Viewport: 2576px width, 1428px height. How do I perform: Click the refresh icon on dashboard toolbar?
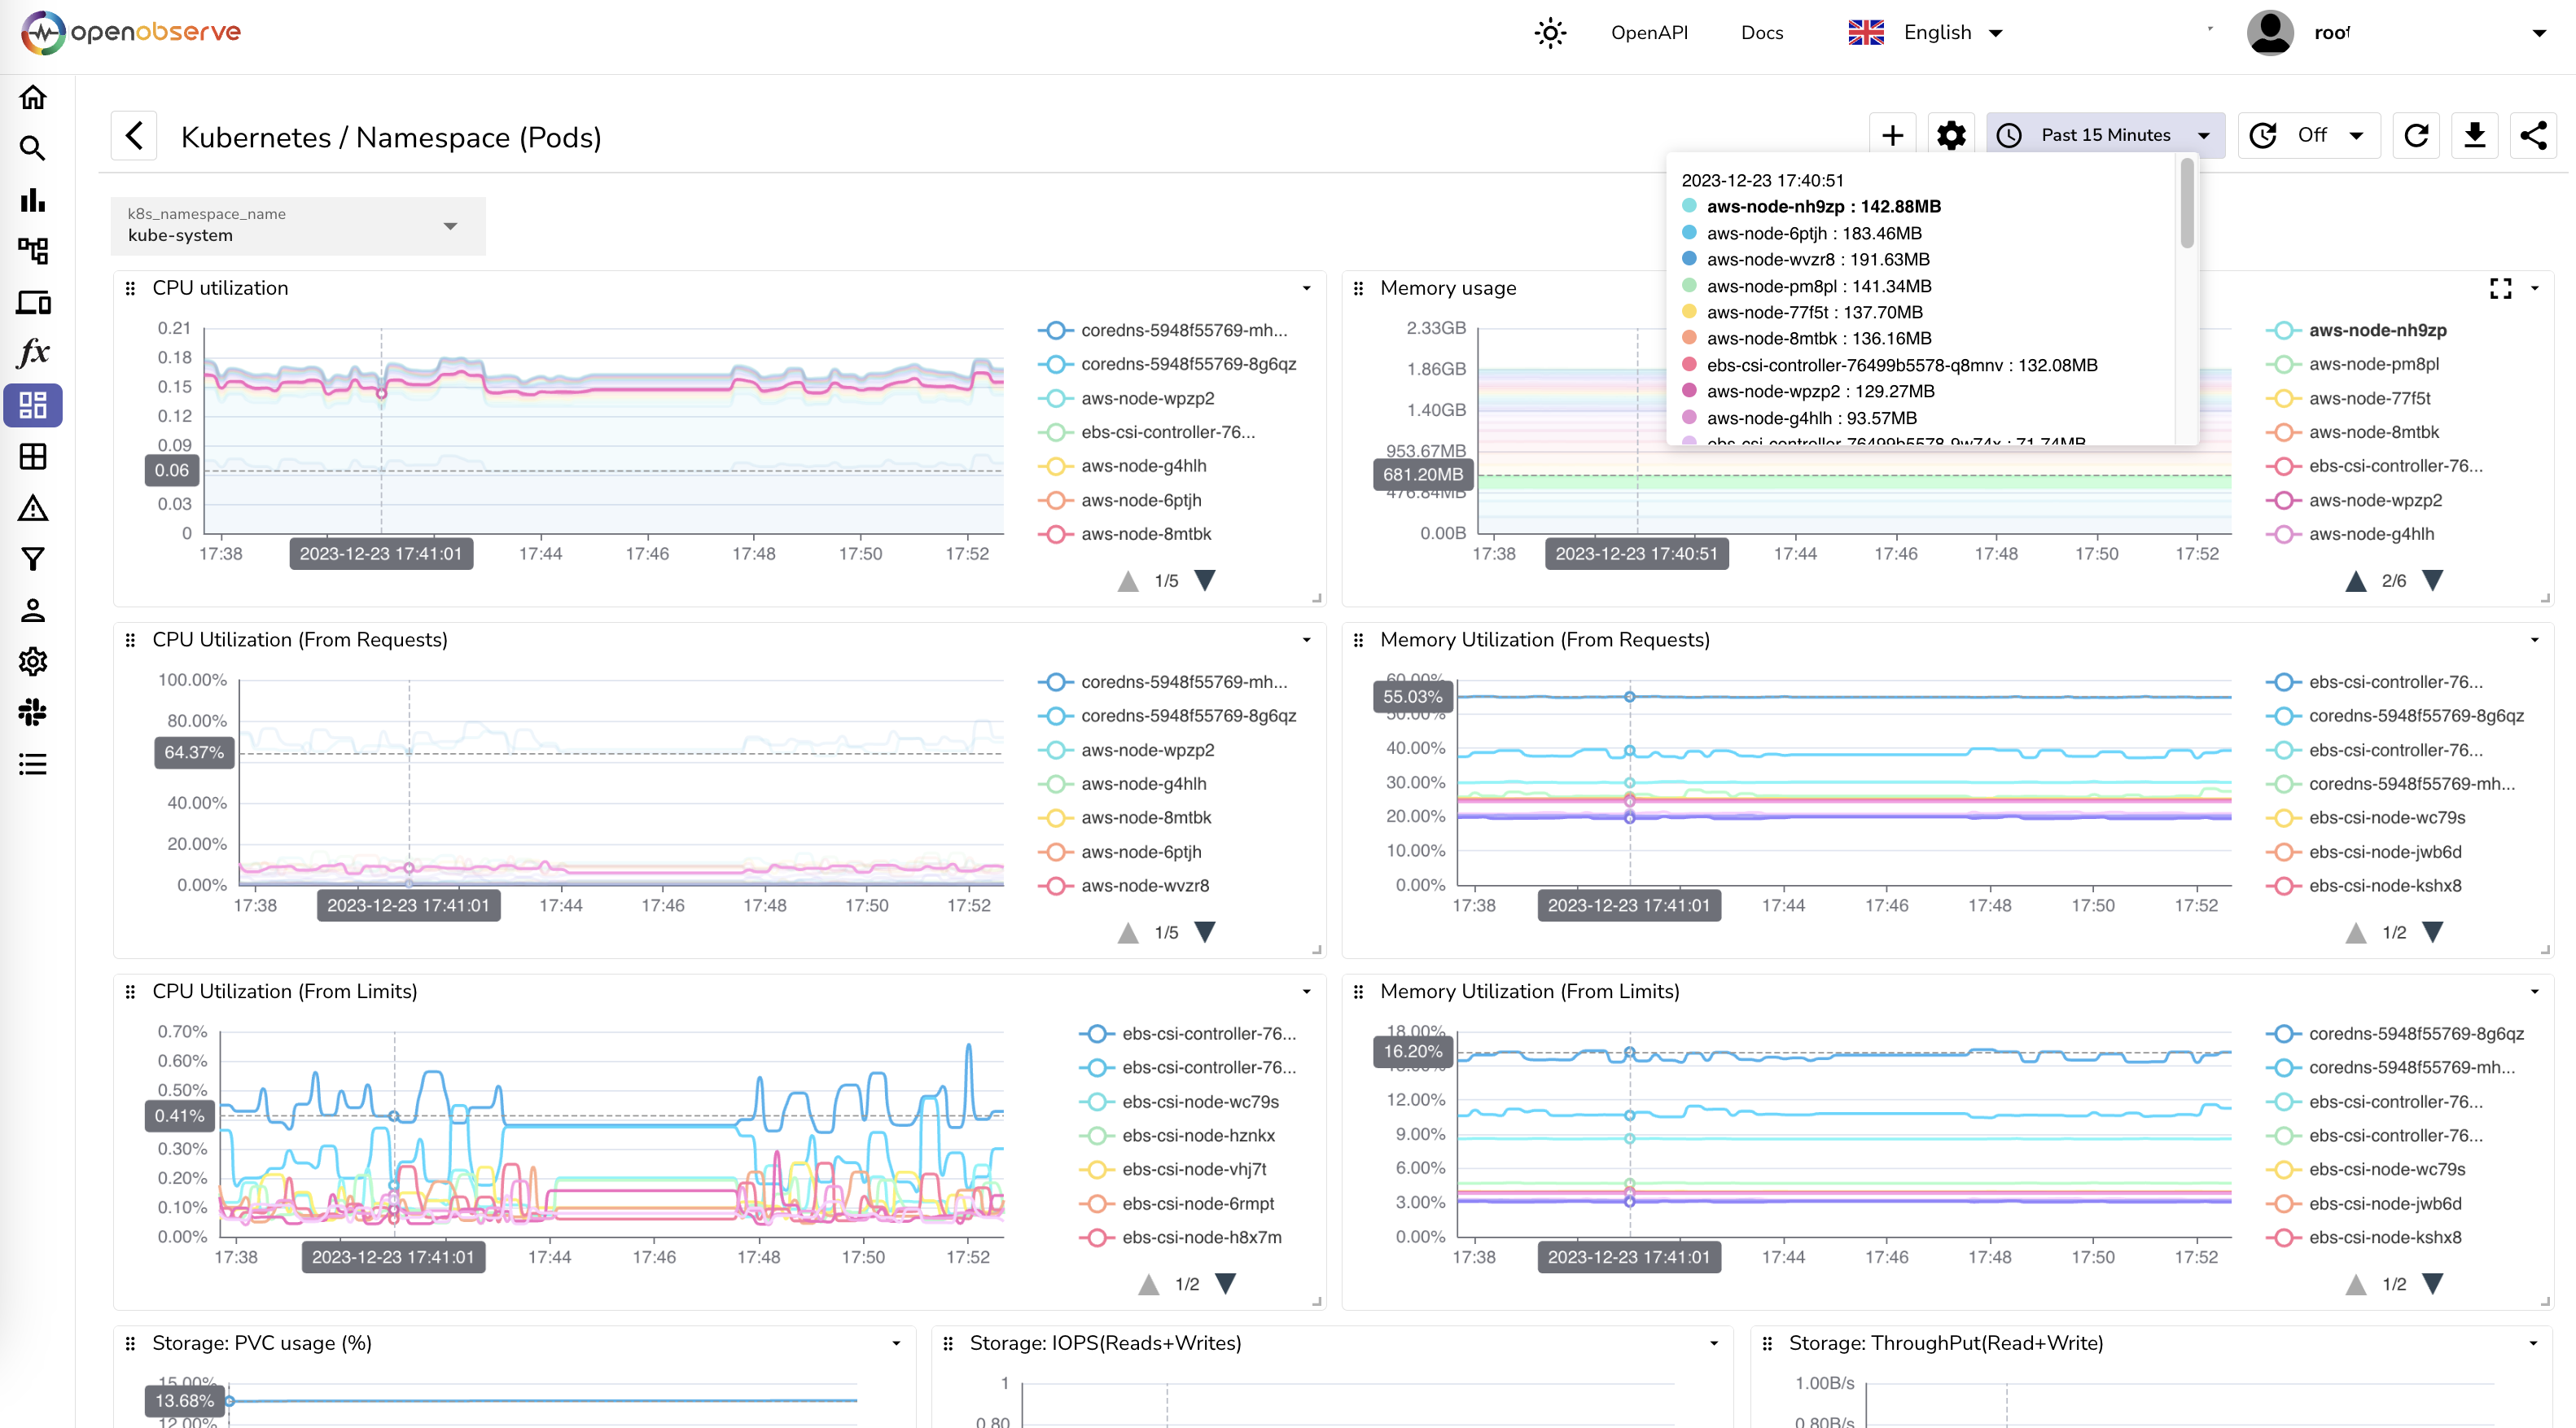2416,135
